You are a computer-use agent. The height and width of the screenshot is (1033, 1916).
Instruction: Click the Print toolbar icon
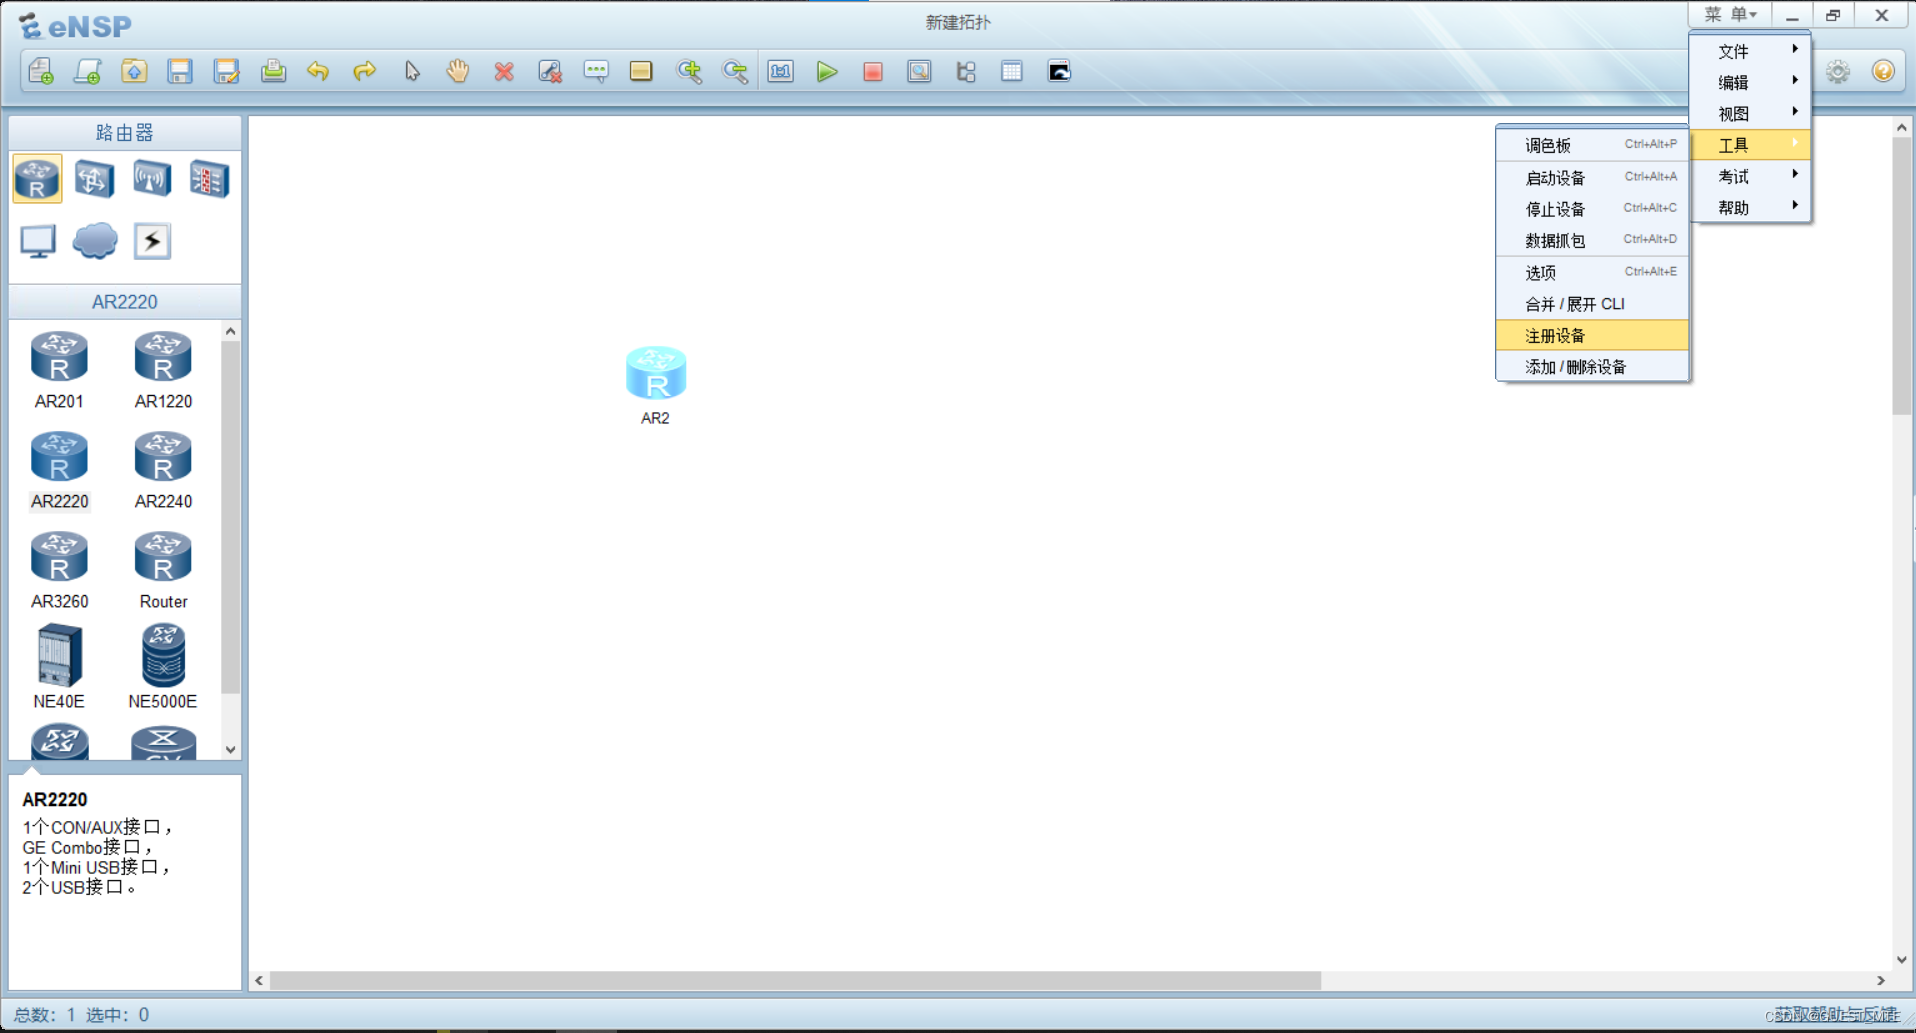pyautogui.click(x=273, y=71)
